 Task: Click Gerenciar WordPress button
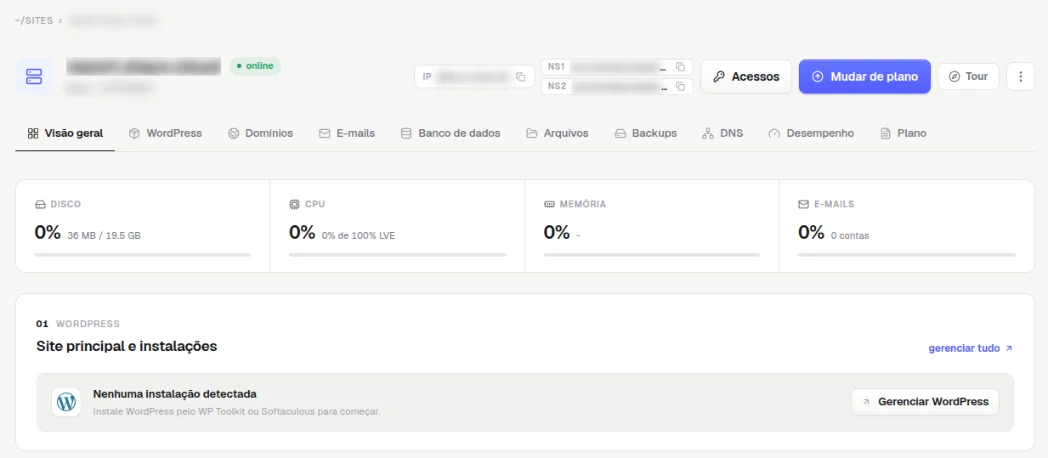click(925, 402)
